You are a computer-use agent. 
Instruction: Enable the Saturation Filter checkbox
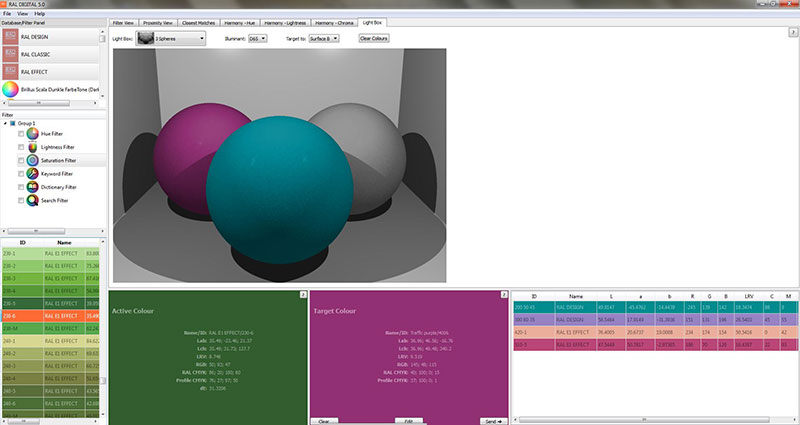(x=21, y=160)
